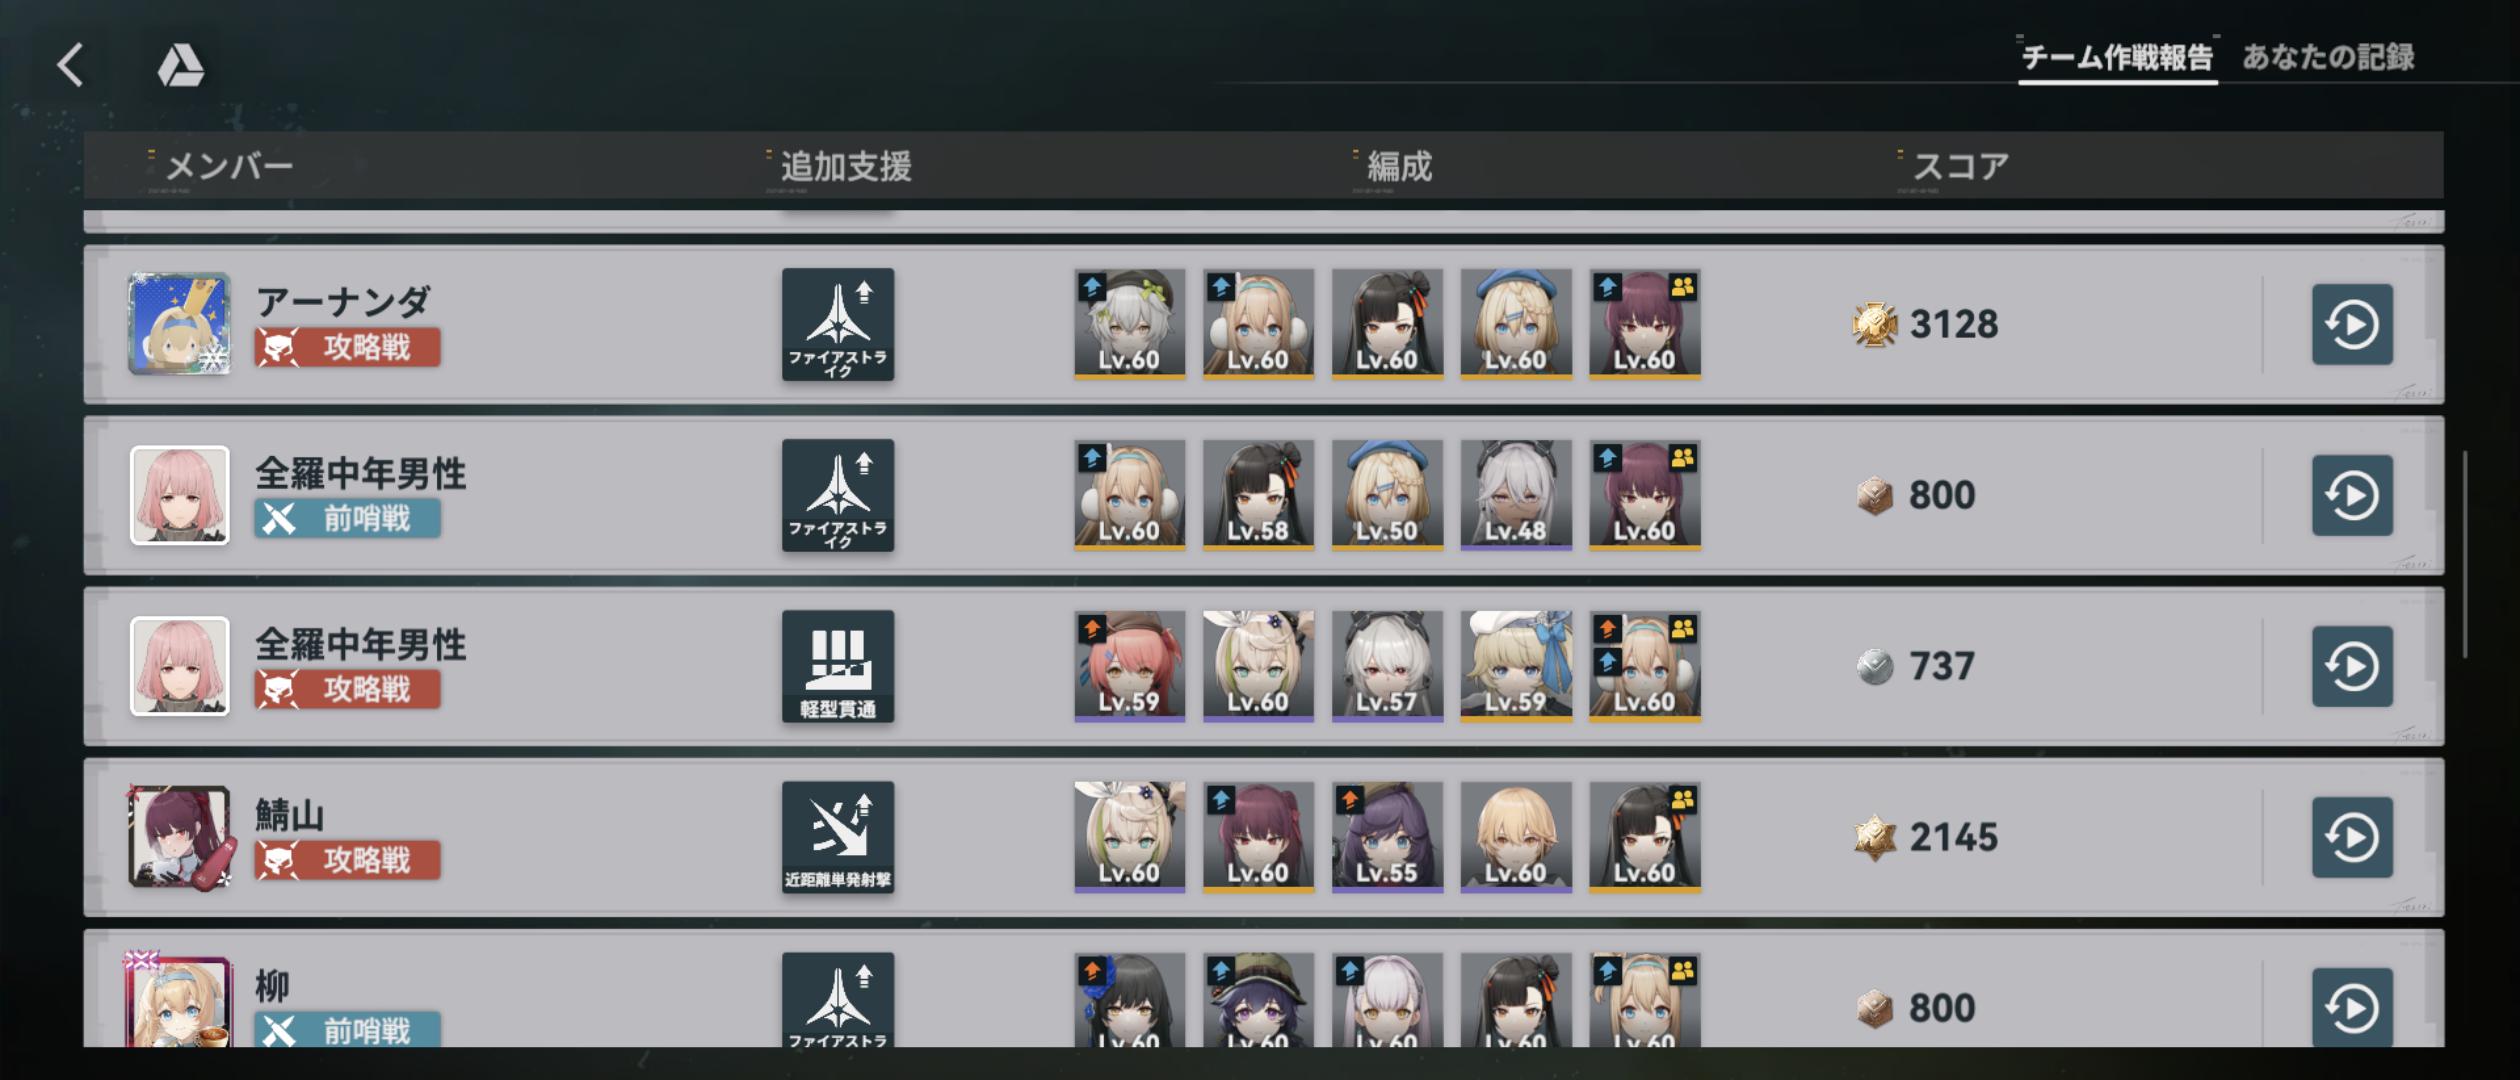Select the Lv.48 silver-haired doll portrait
Viewport: 2520px width, 1080px height.
1516,495
